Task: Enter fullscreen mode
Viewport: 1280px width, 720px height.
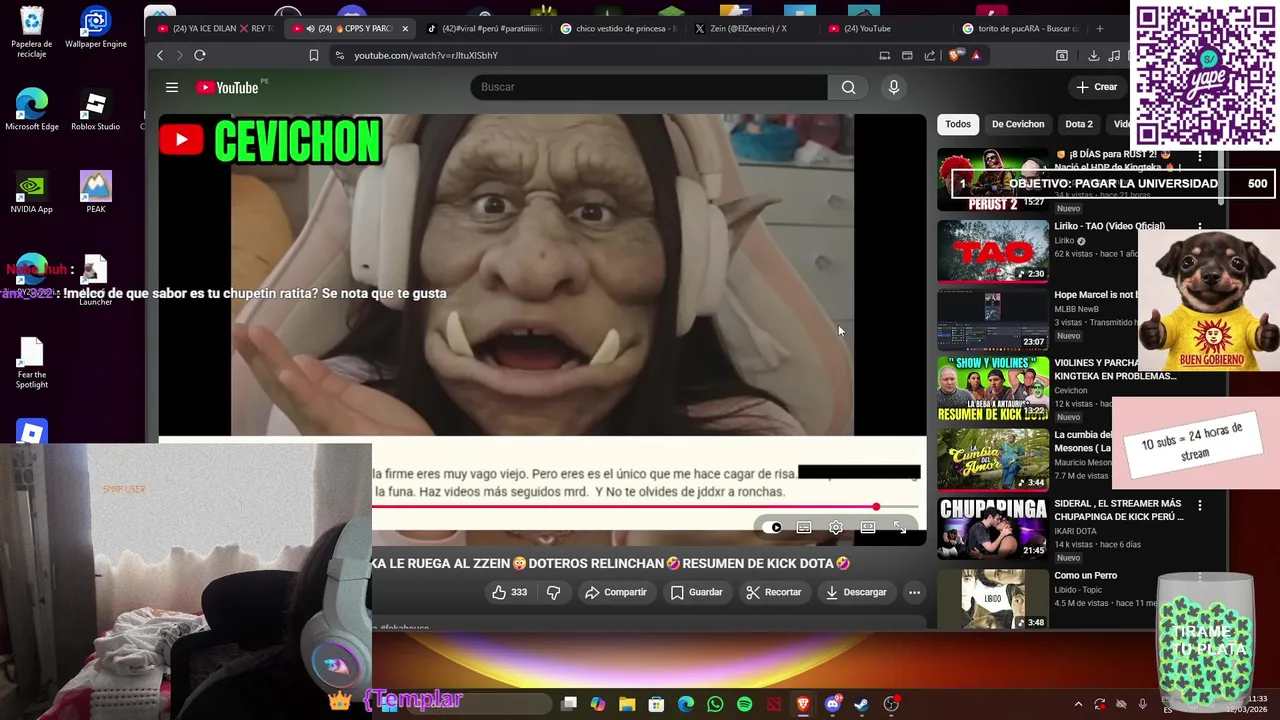Action: tap(900, 527)
